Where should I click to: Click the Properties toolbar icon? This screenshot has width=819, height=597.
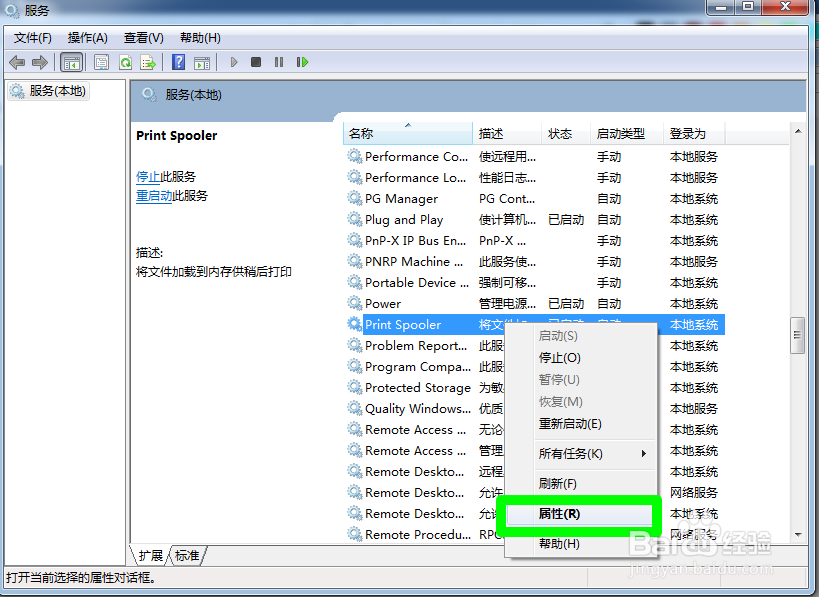[x=101, y=62]
